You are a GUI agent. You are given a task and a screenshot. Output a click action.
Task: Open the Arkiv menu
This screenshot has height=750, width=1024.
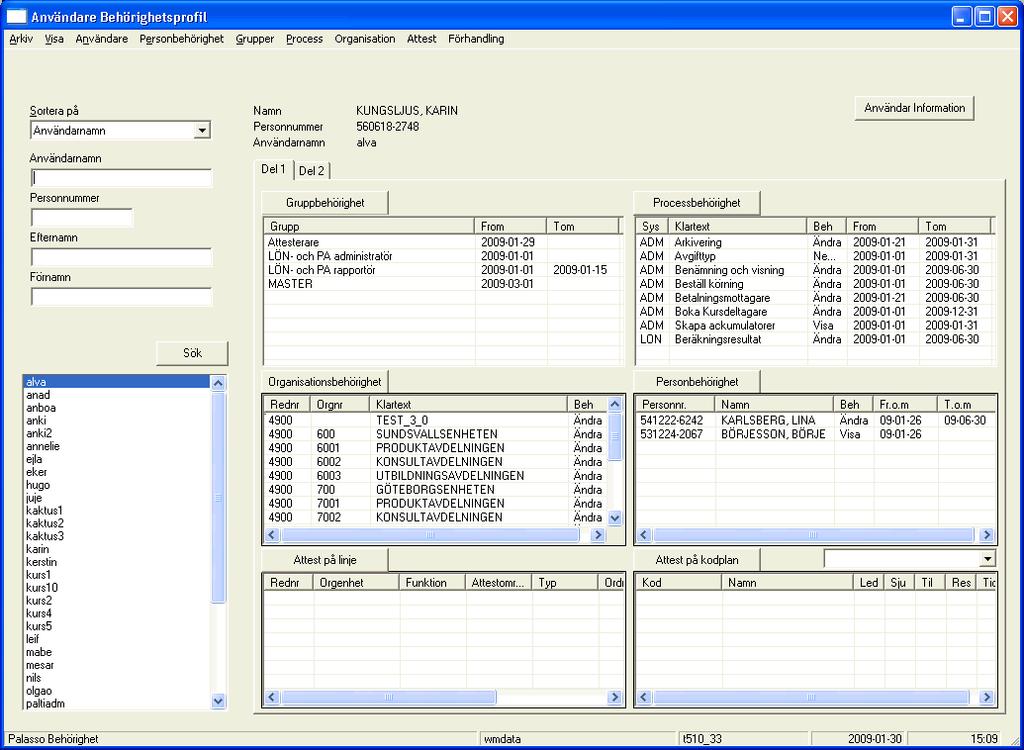tap(21, 39)
